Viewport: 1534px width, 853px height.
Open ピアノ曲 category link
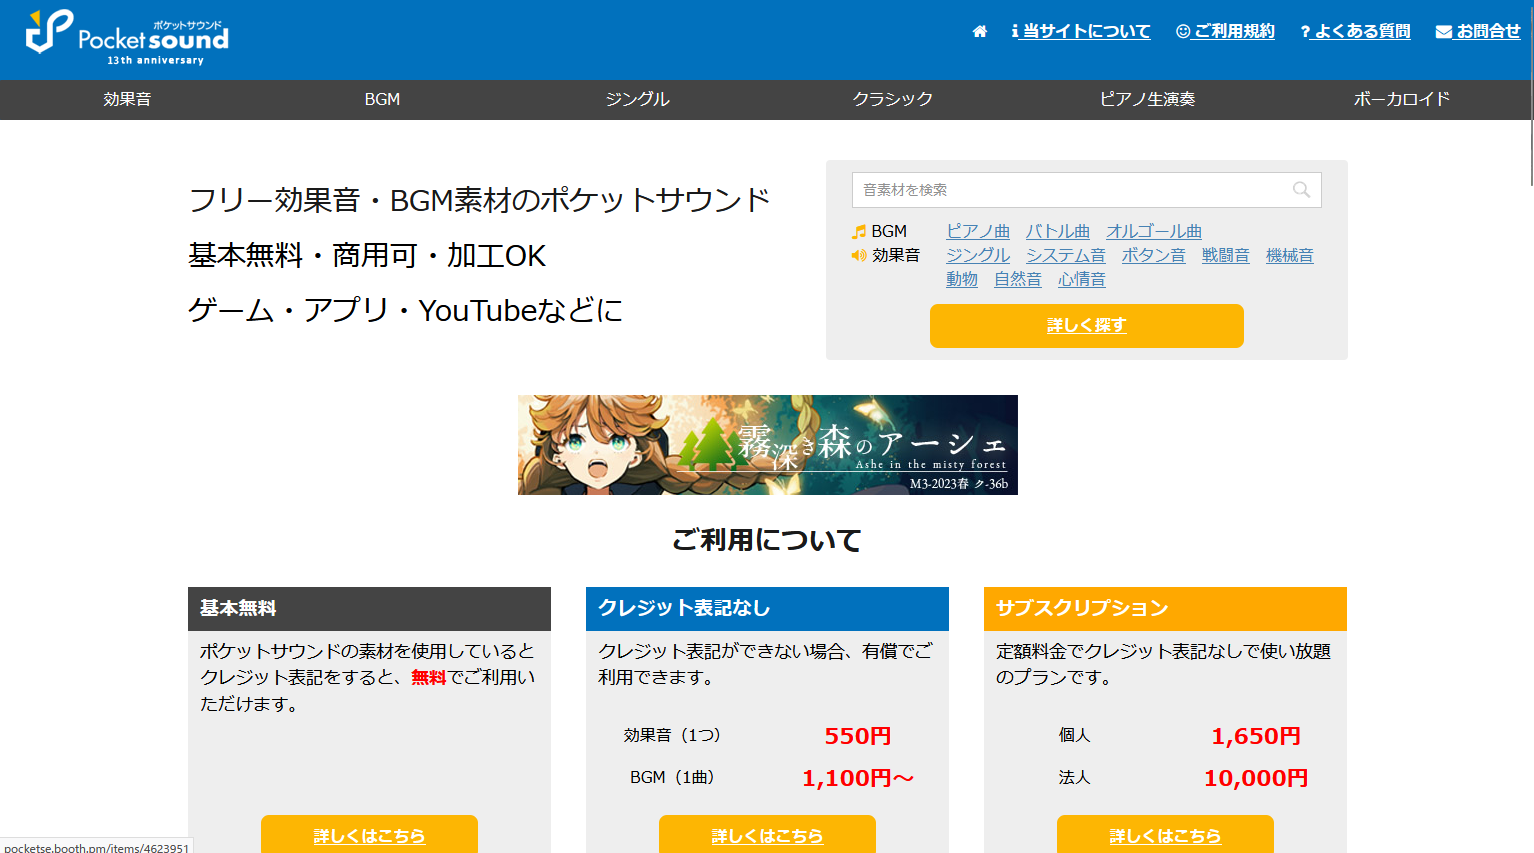pyautogui.click(x=978, y=232)
